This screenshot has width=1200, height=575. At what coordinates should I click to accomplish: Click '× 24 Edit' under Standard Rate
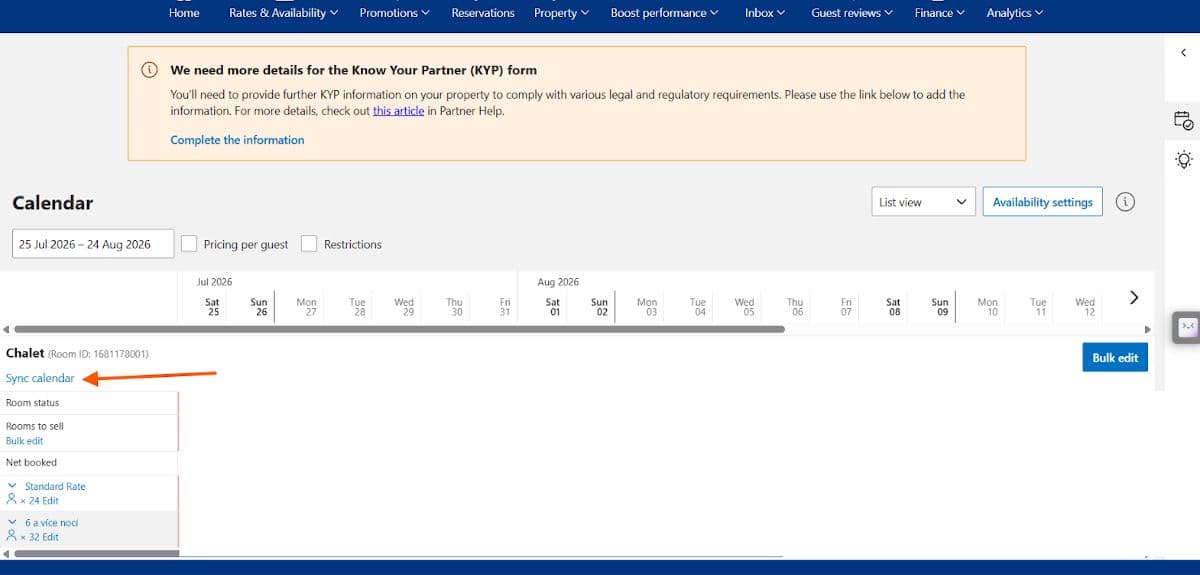click(x=39, y=500)
